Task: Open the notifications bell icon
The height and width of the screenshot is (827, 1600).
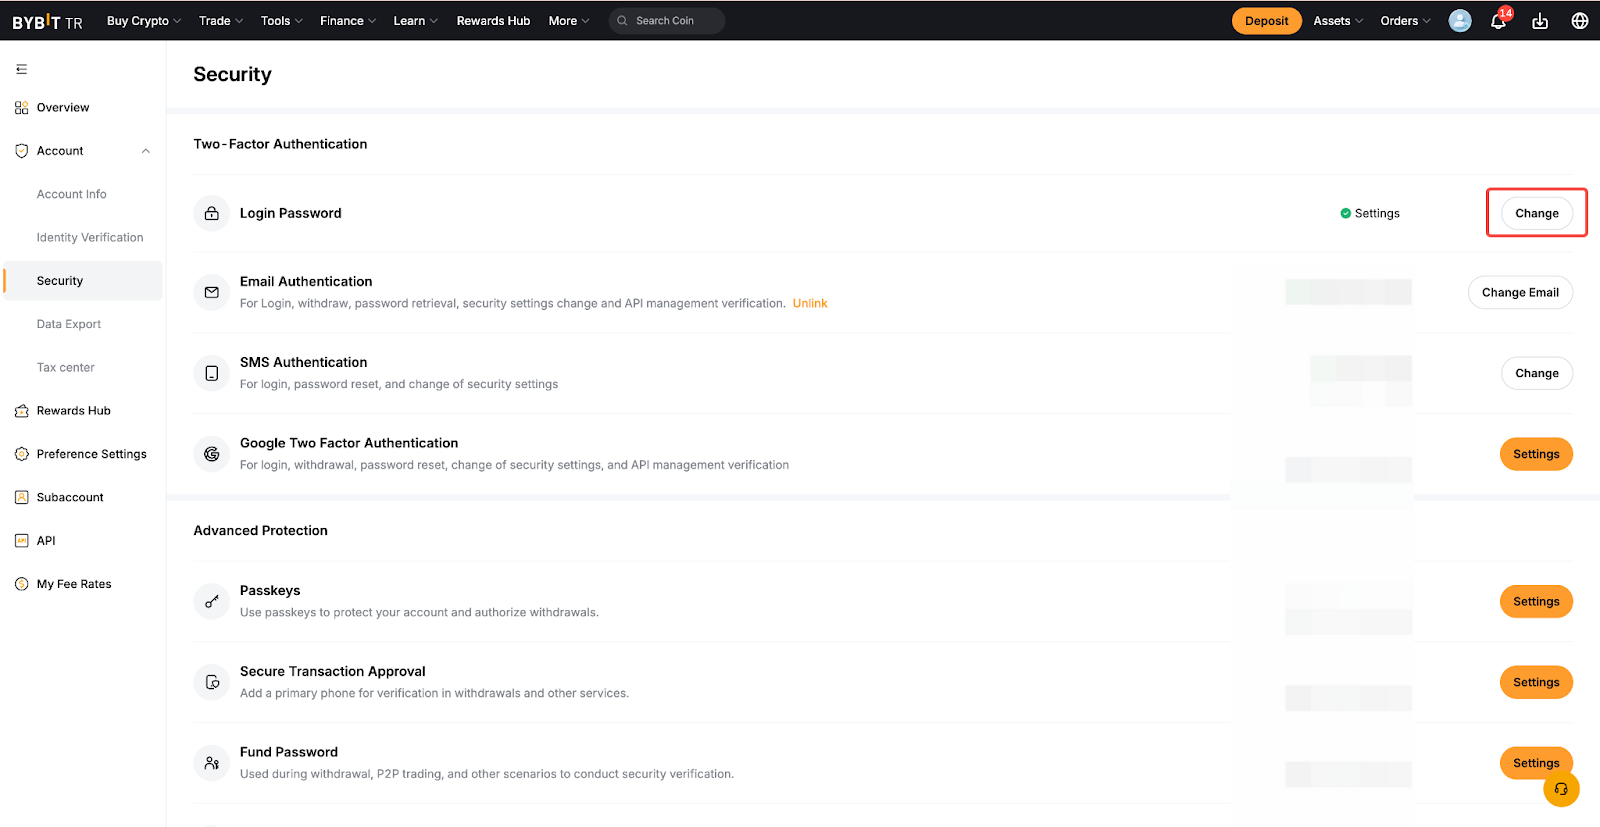Action: [x=1498, y=21]
